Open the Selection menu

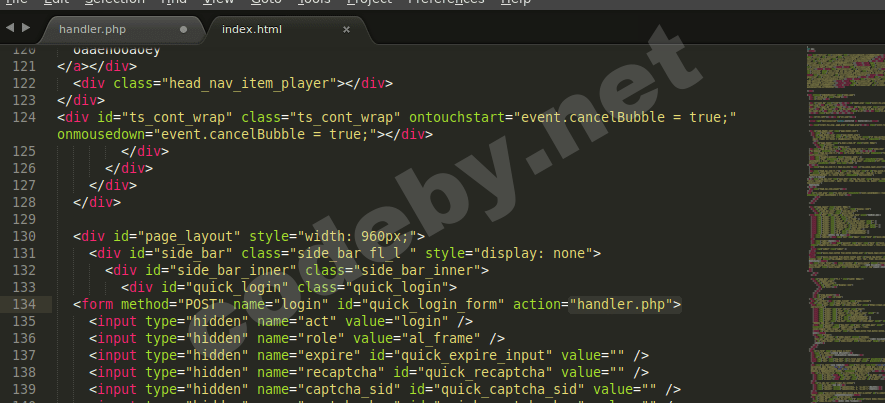pos(115,2)
